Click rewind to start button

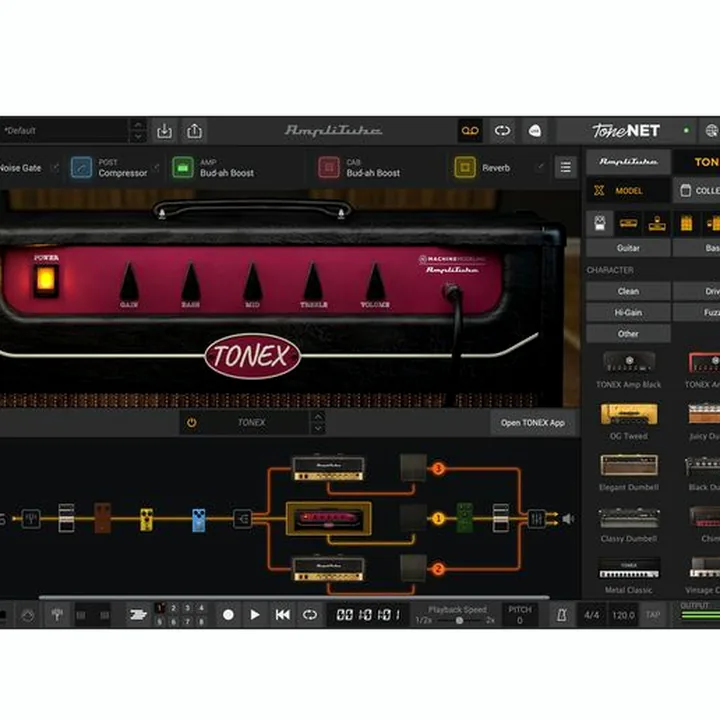click(282, 614)
